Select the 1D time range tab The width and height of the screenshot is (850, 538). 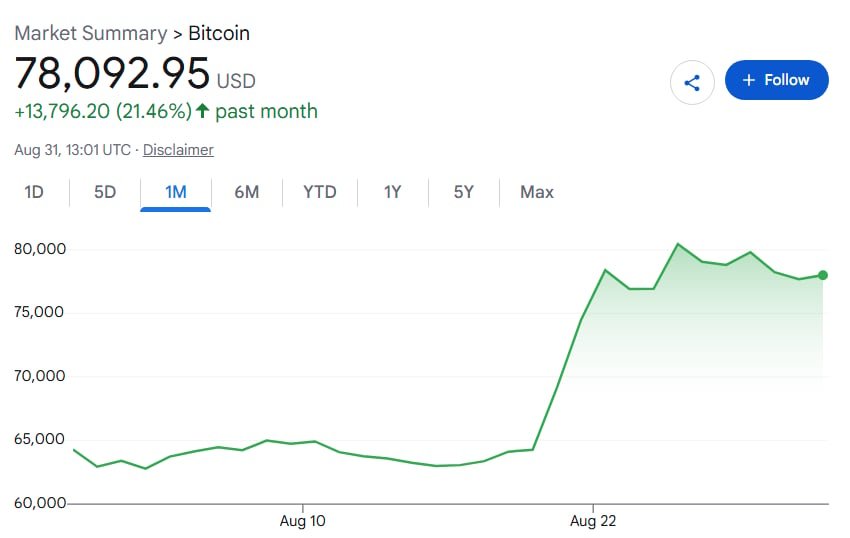point(34,192)
